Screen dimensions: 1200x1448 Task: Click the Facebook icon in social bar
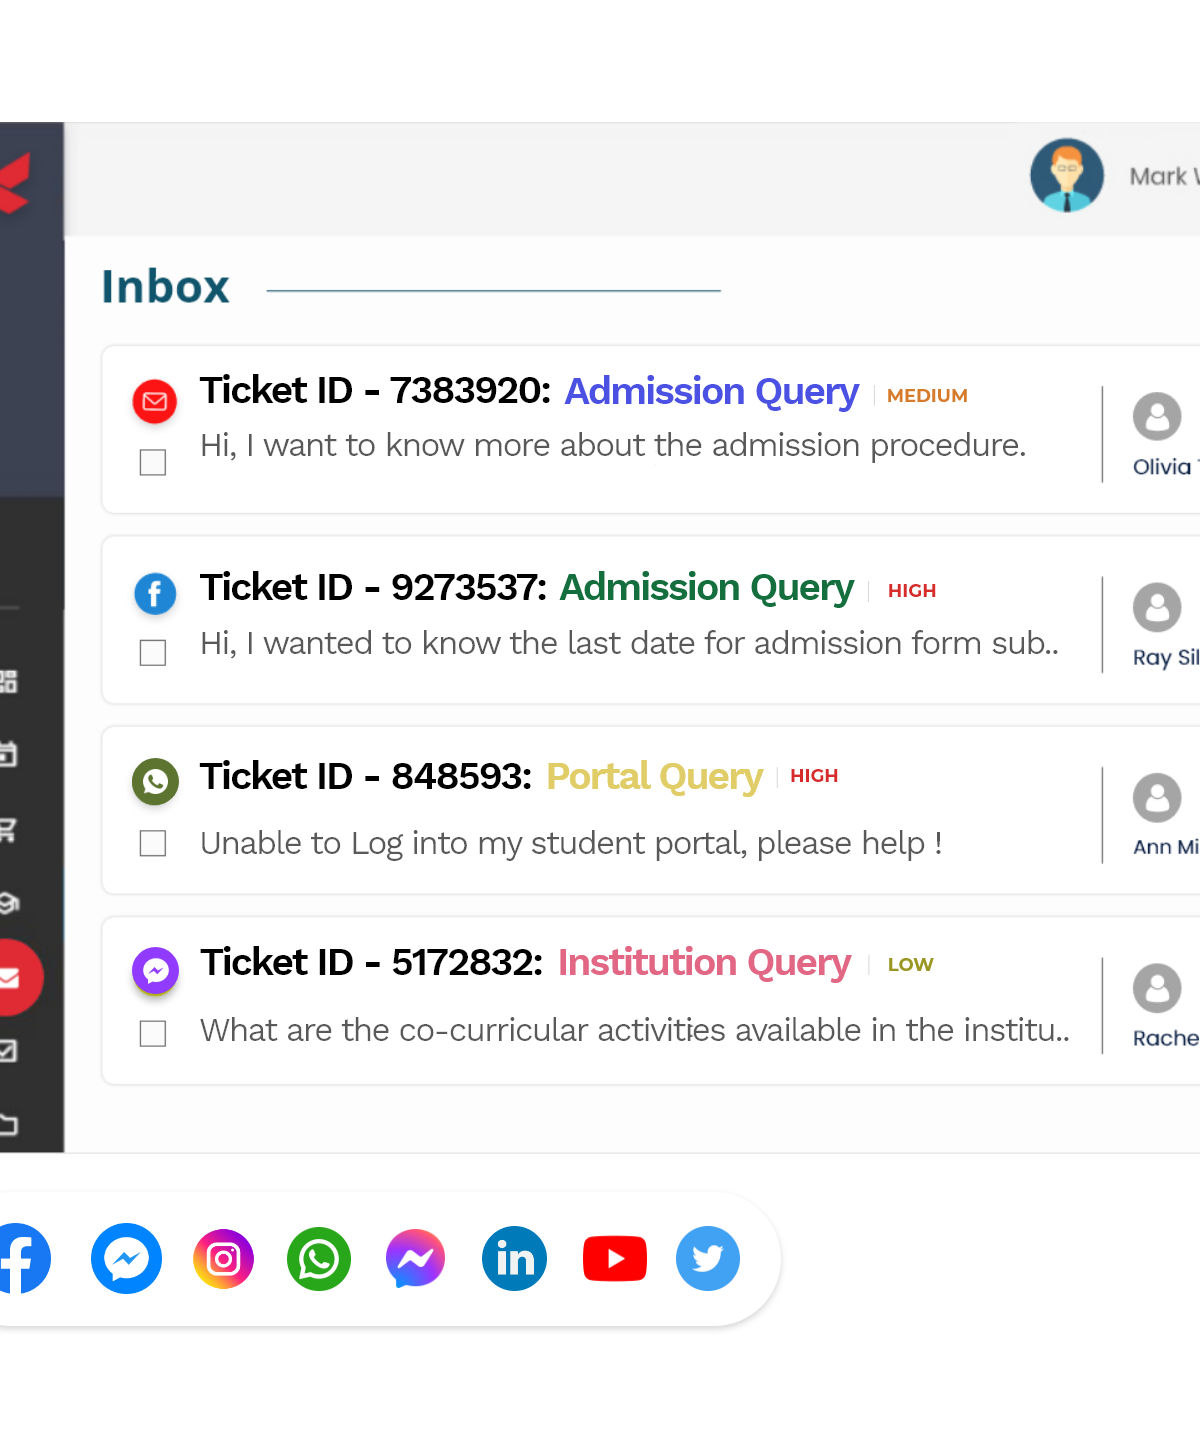tap(22, 1258)
